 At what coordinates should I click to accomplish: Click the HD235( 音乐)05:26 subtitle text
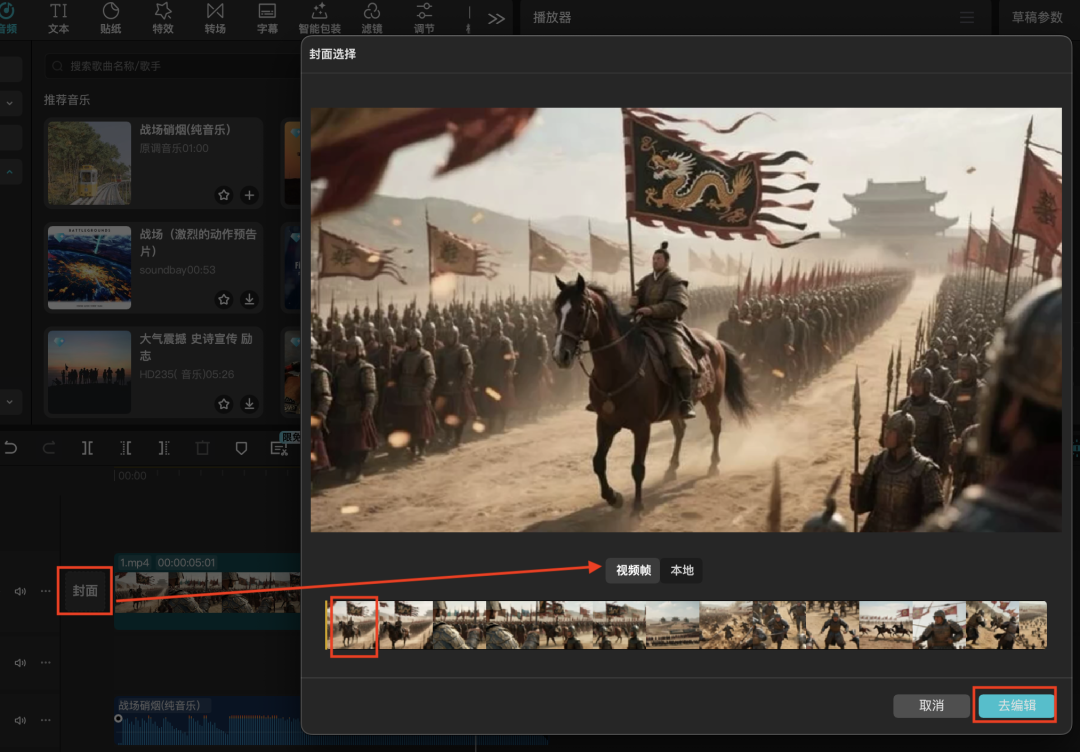187,374
